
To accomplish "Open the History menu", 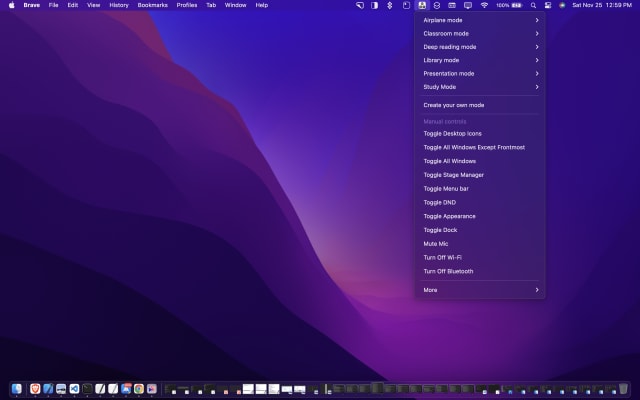I will tap(119, 5).
